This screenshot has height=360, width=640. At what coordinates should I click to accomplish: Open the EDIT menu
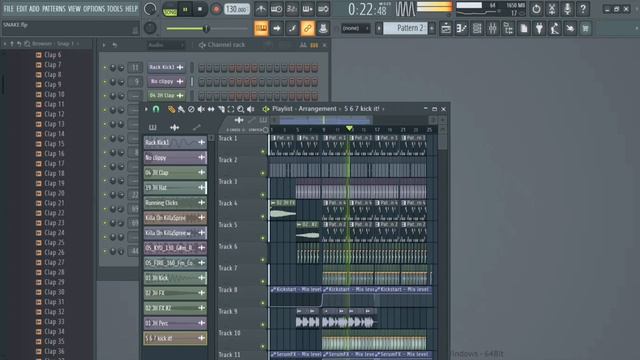click(22, 9)
